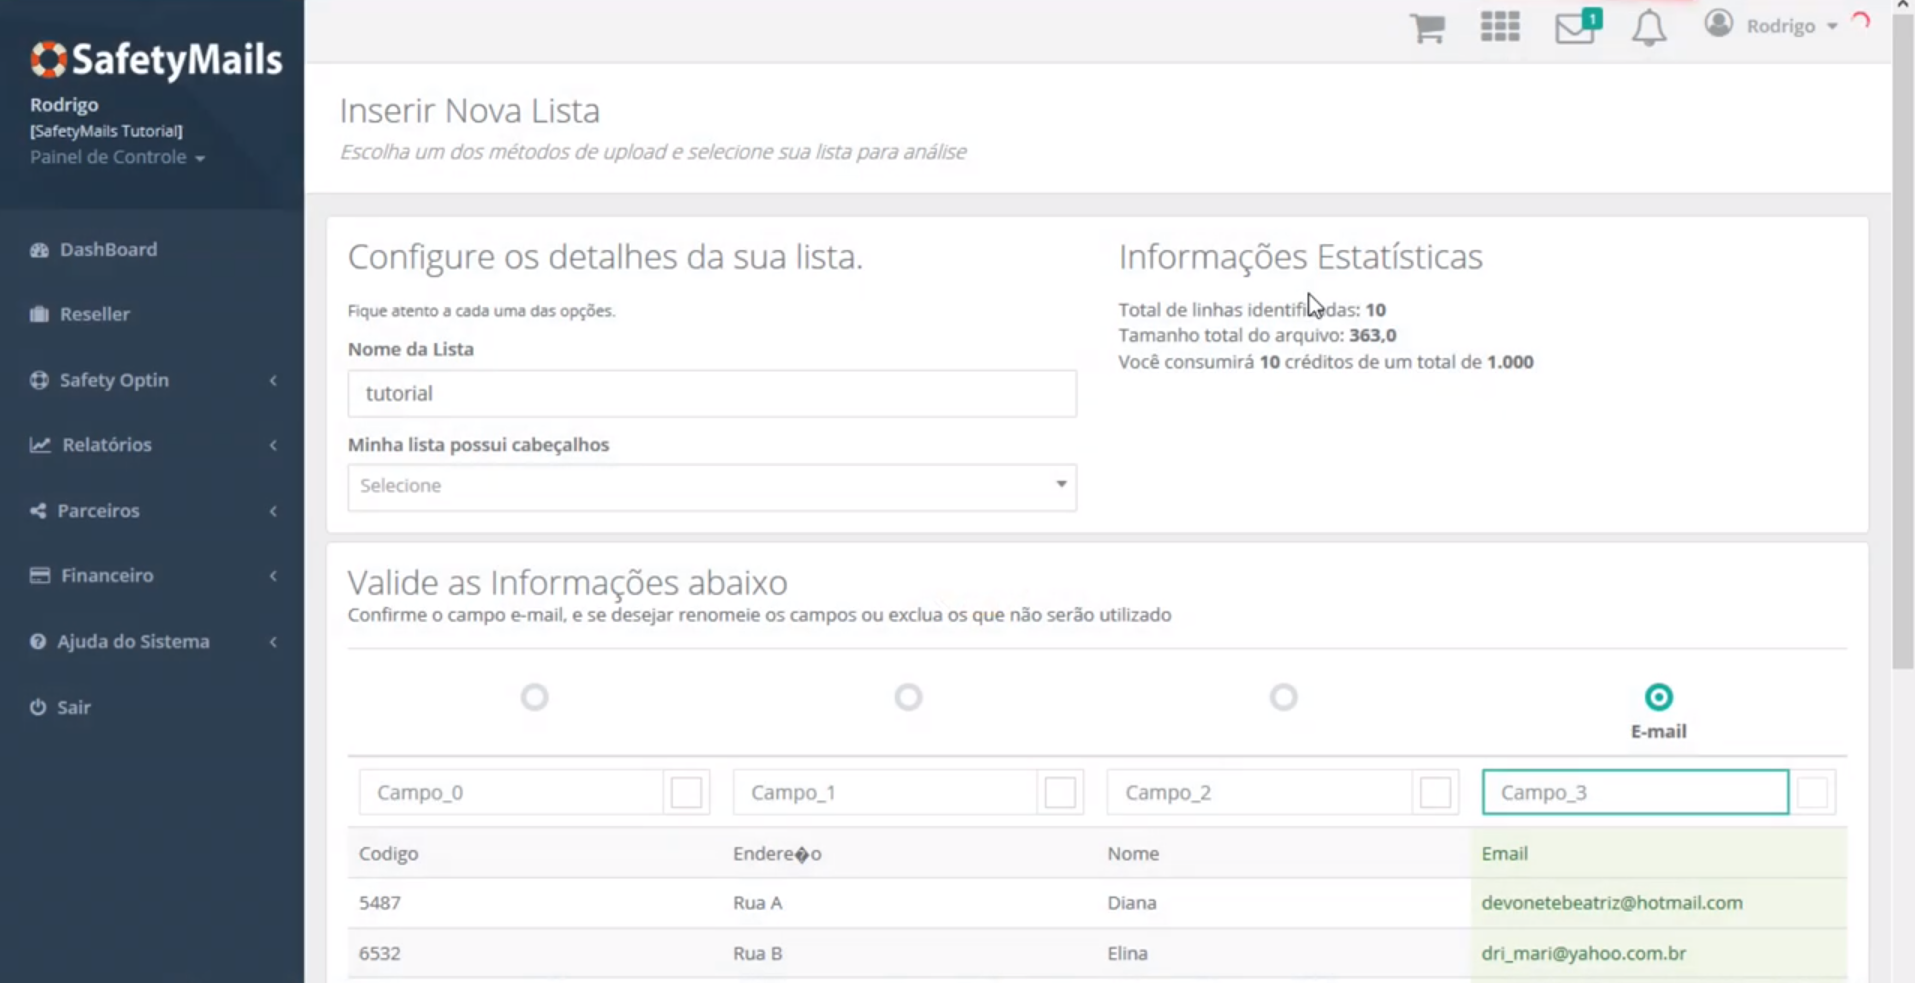The width and height of the screenshot is (1915, 983).
Task: Click the Campo_2 name field
Action: pyautogui.click(x=1260, y=793)
